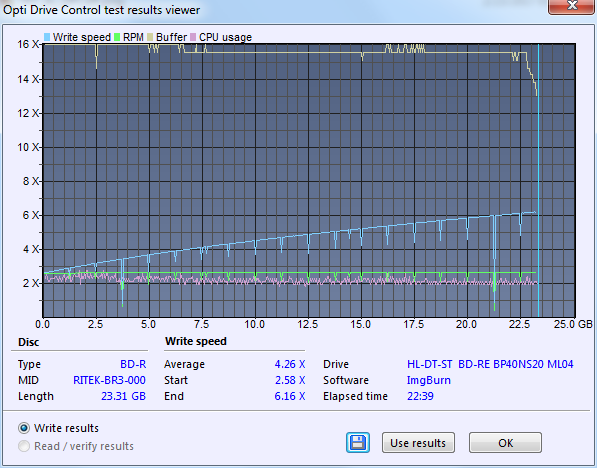Click the Start speed value 2.58 X
Viewport: 597px width, 468px height.
[290, 380]
